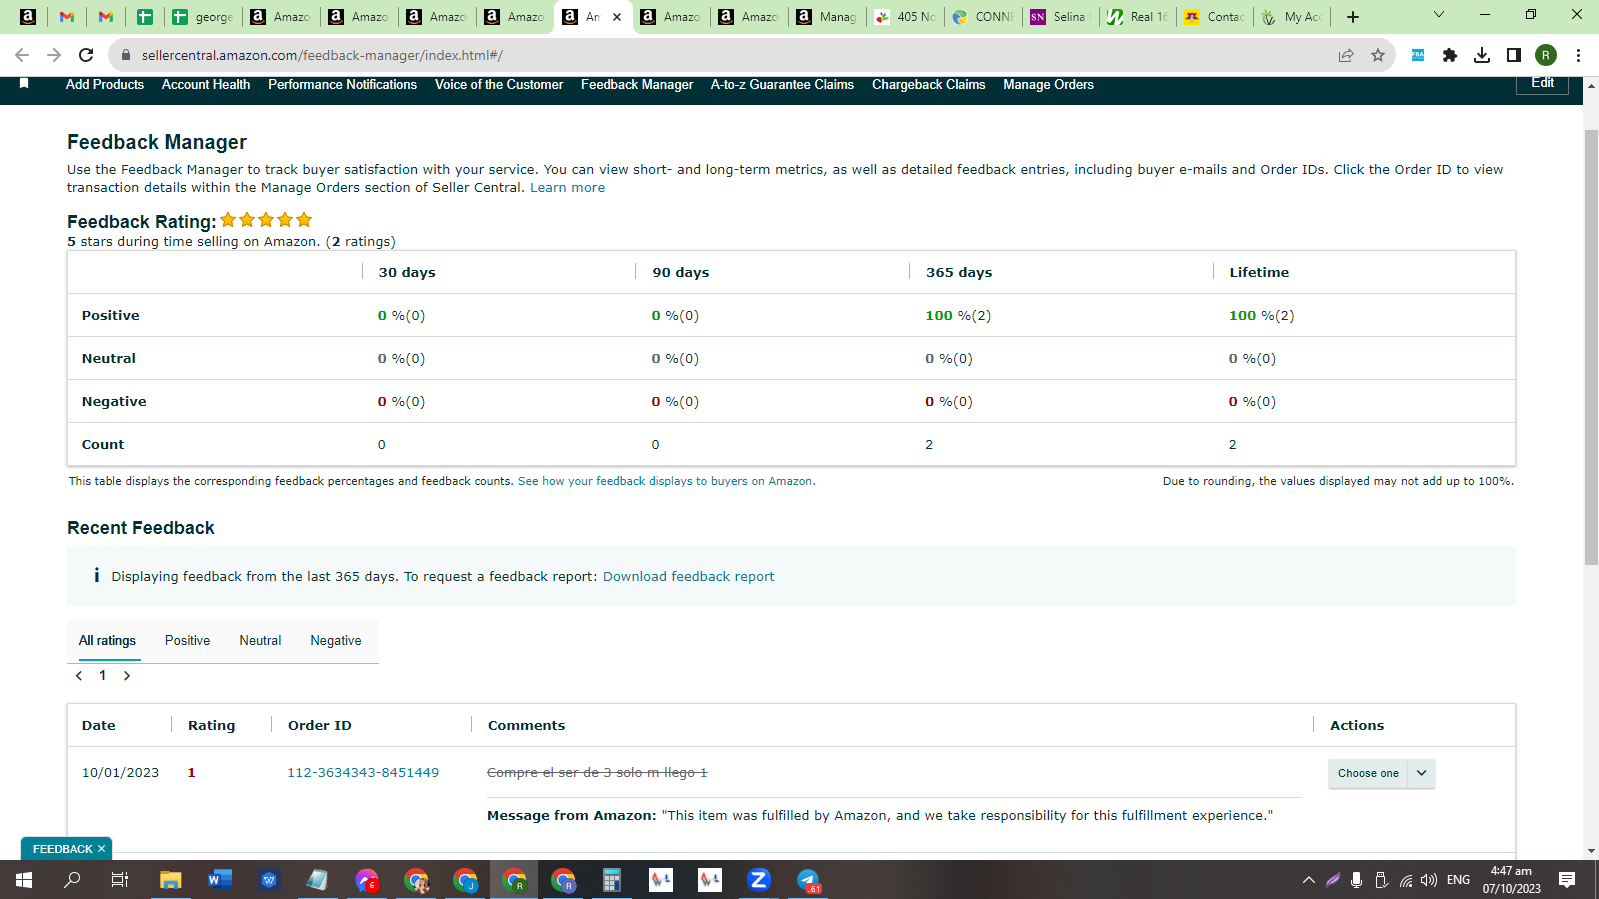Click page number 1 in pagination
The image size is (1599, 899).
pyautogui.click(x=102, y=676)
